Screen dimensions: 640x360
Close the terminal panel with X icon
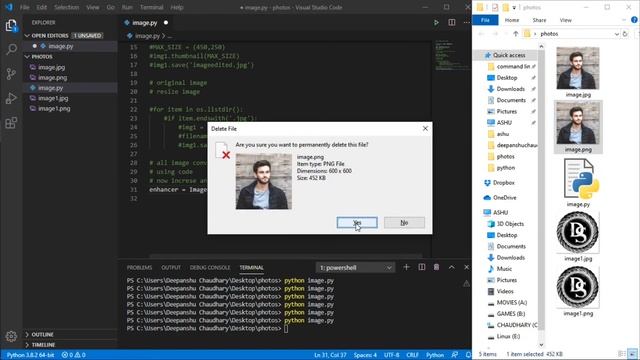(466, 267)
